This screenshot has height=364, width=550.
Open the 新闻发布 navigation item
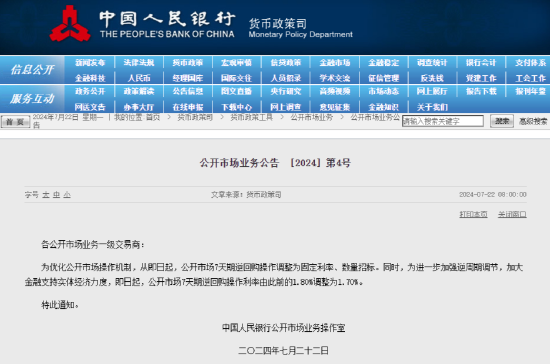(90, 63)
